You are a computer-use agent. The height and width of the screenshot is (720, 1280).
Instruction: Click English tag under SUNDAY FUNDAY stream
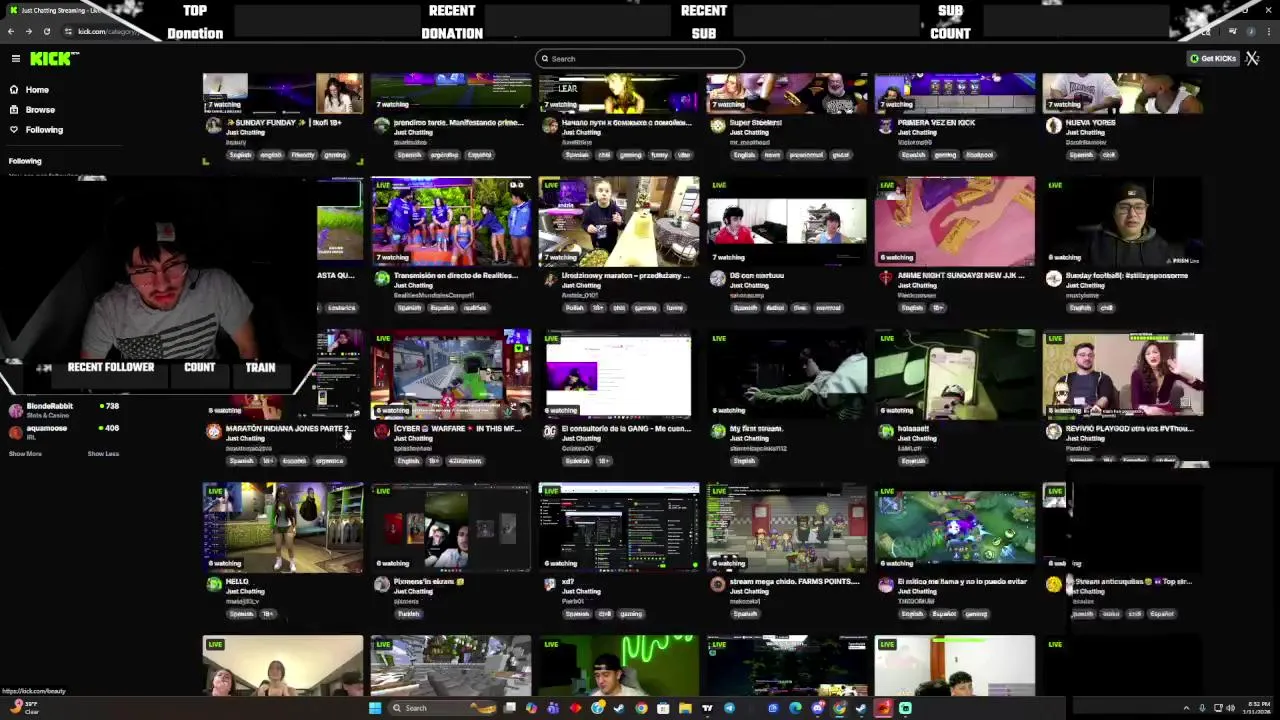coord(240,155)
